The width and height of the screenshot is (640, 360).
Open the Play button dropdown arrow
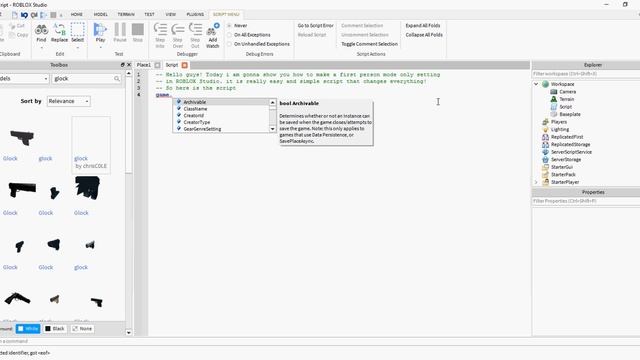100,48
